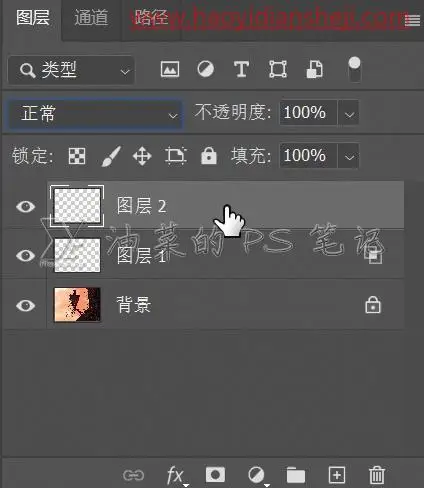Viewport: 424px width, 488px height.
Task: Expand the 不透明度 opacity slider arrow
Action: [349, 113]
